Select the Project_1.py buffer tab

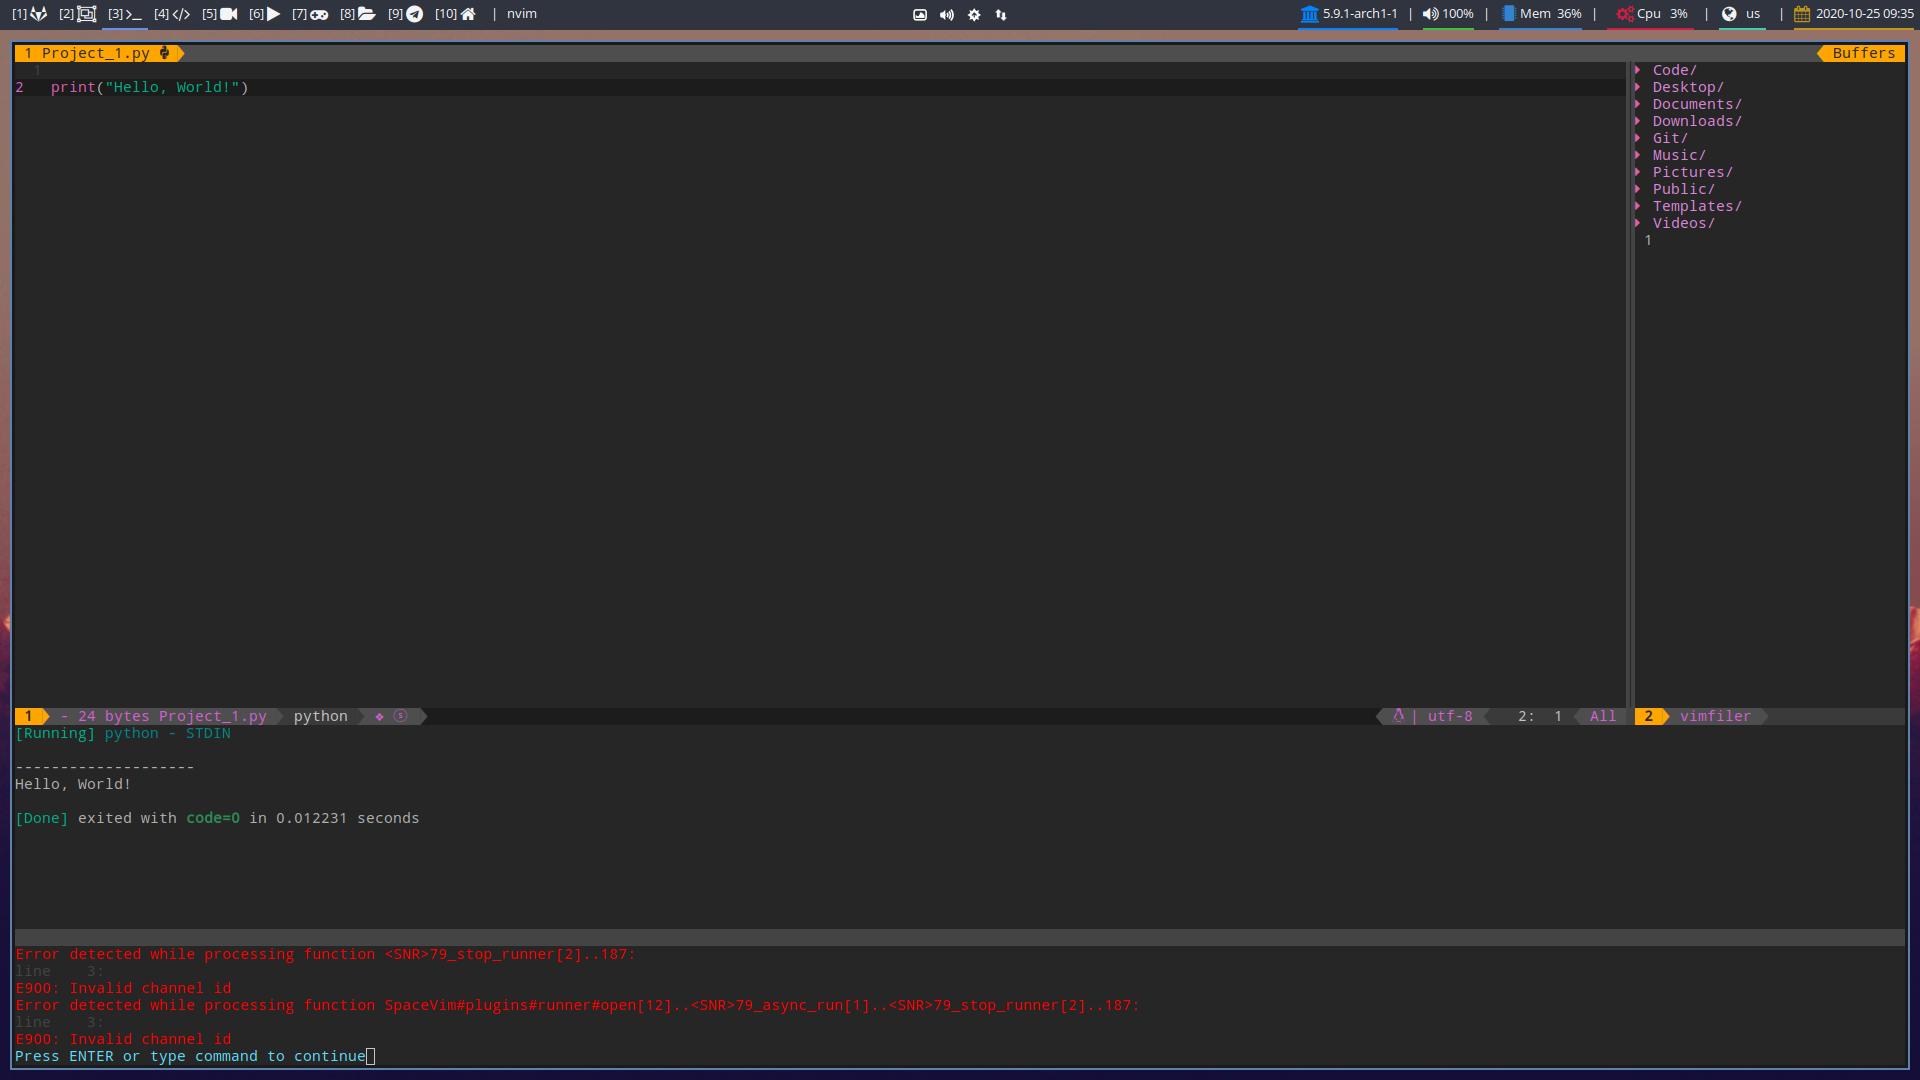pos(98,53)
